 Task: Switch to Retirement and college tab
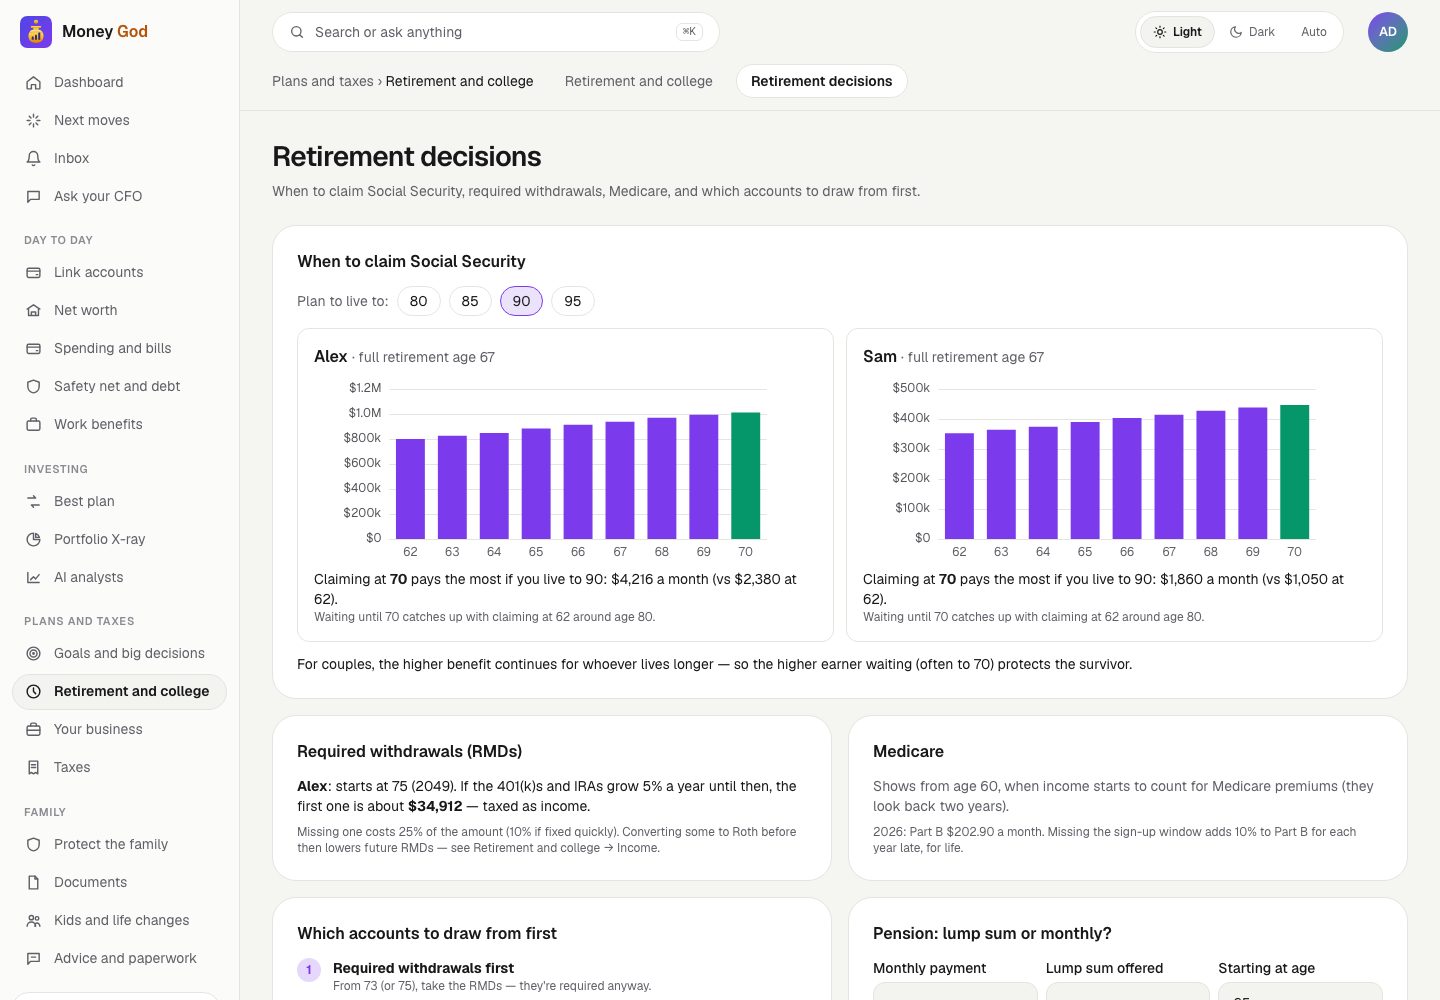point(639,81)
